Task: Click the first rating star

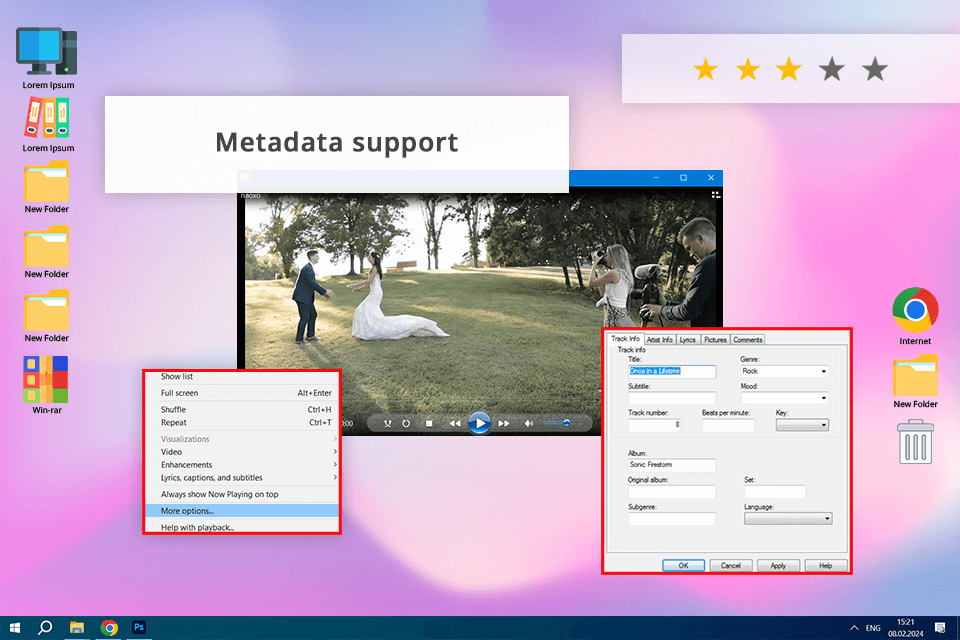Action: (705, 69)
